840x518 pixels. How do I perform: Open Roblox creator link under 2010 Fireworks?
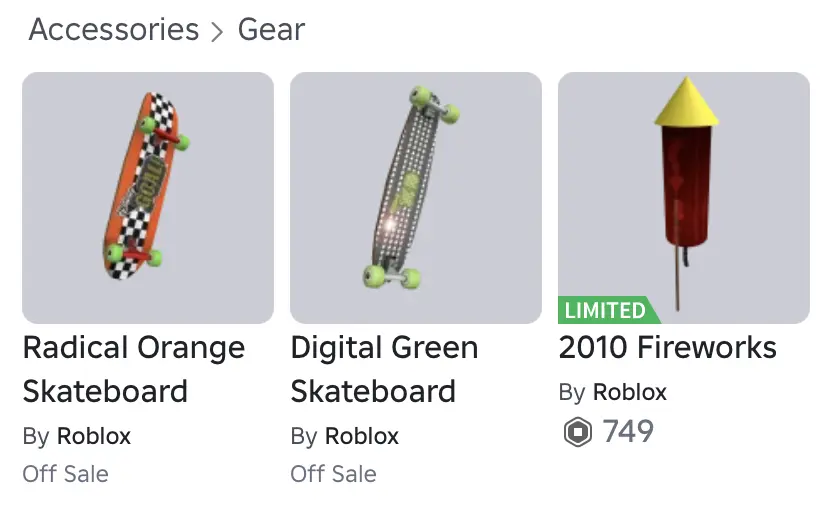pos(630,392)
